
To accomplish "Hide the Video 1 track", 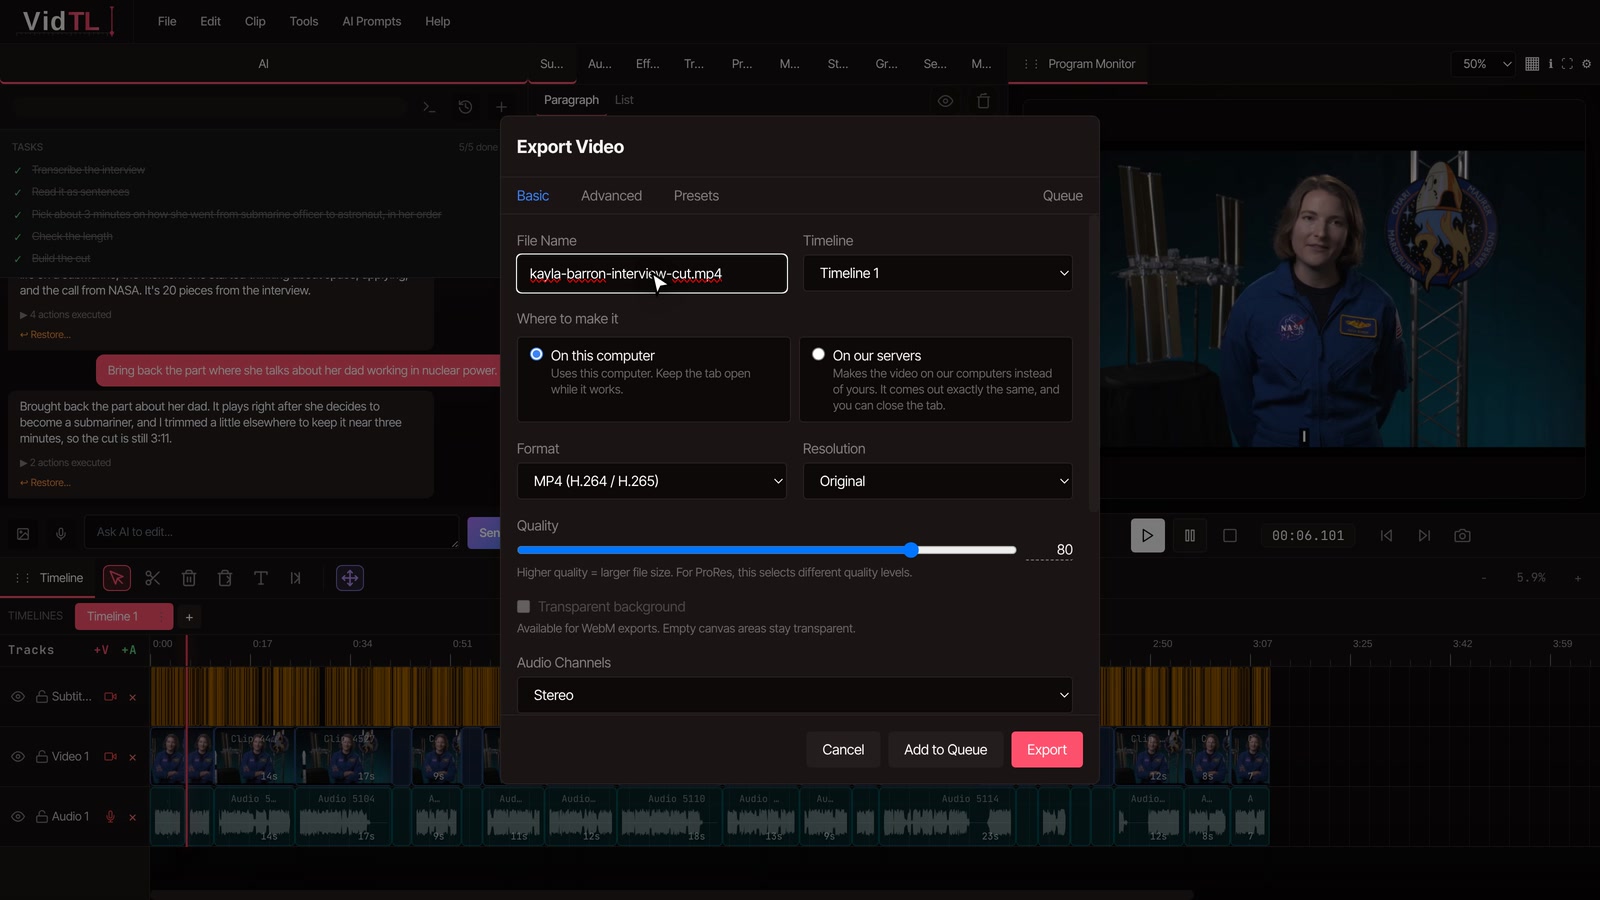I will point(18,757).
